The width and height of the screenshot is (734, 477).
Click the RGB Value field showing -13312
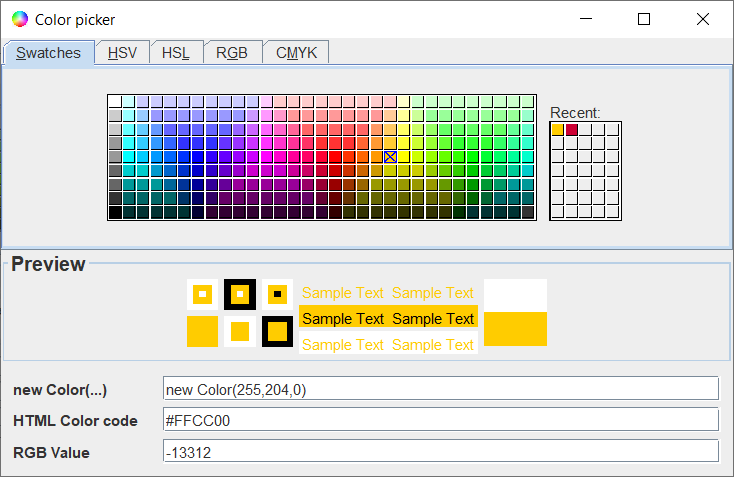(x=441, y=451)
